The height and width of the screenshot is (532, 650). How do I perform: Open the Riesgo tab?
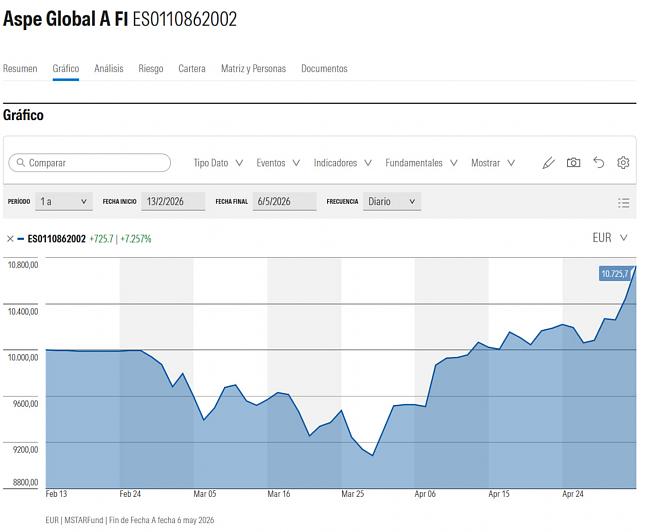click(151, 69)
